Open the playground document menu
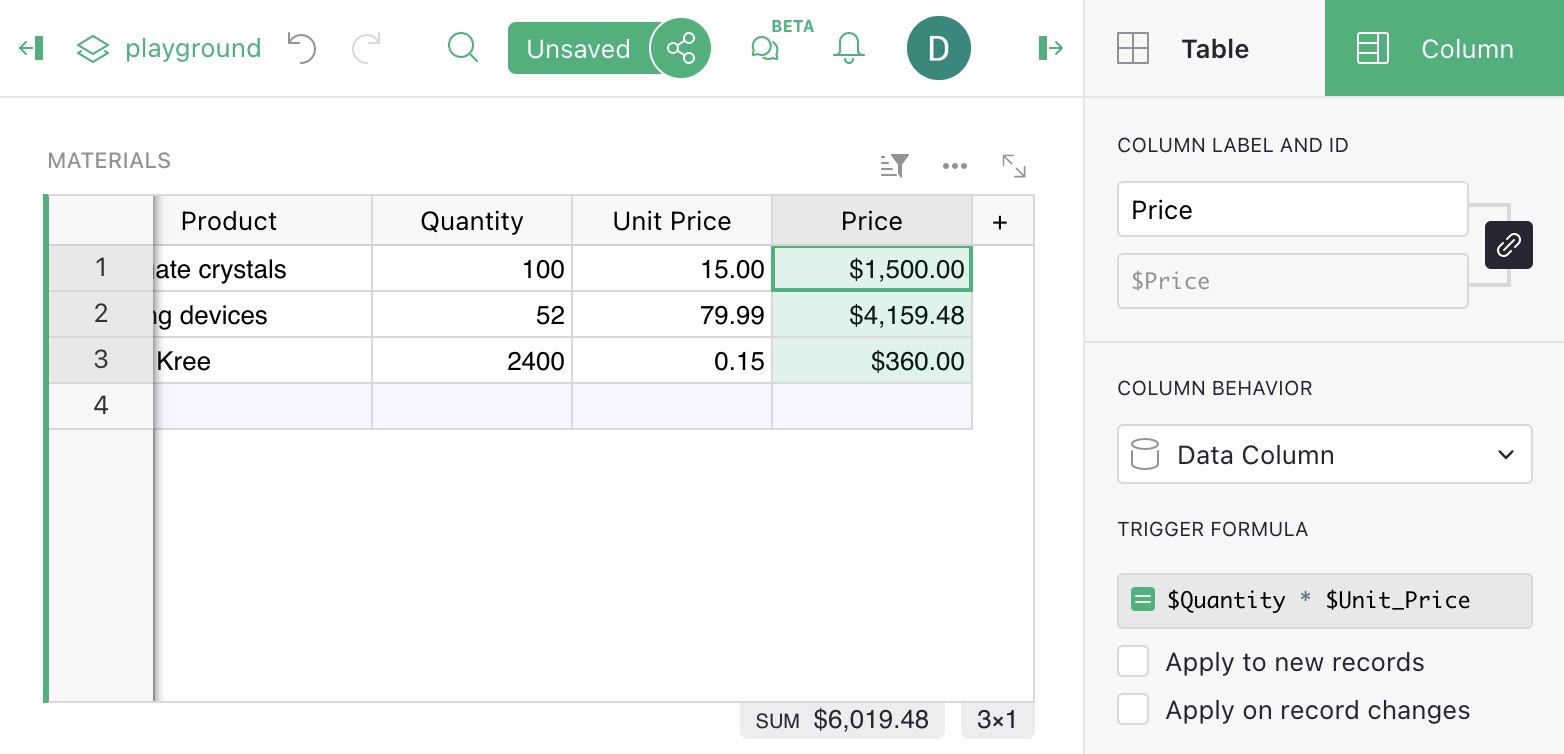 [x=170, y=48]
